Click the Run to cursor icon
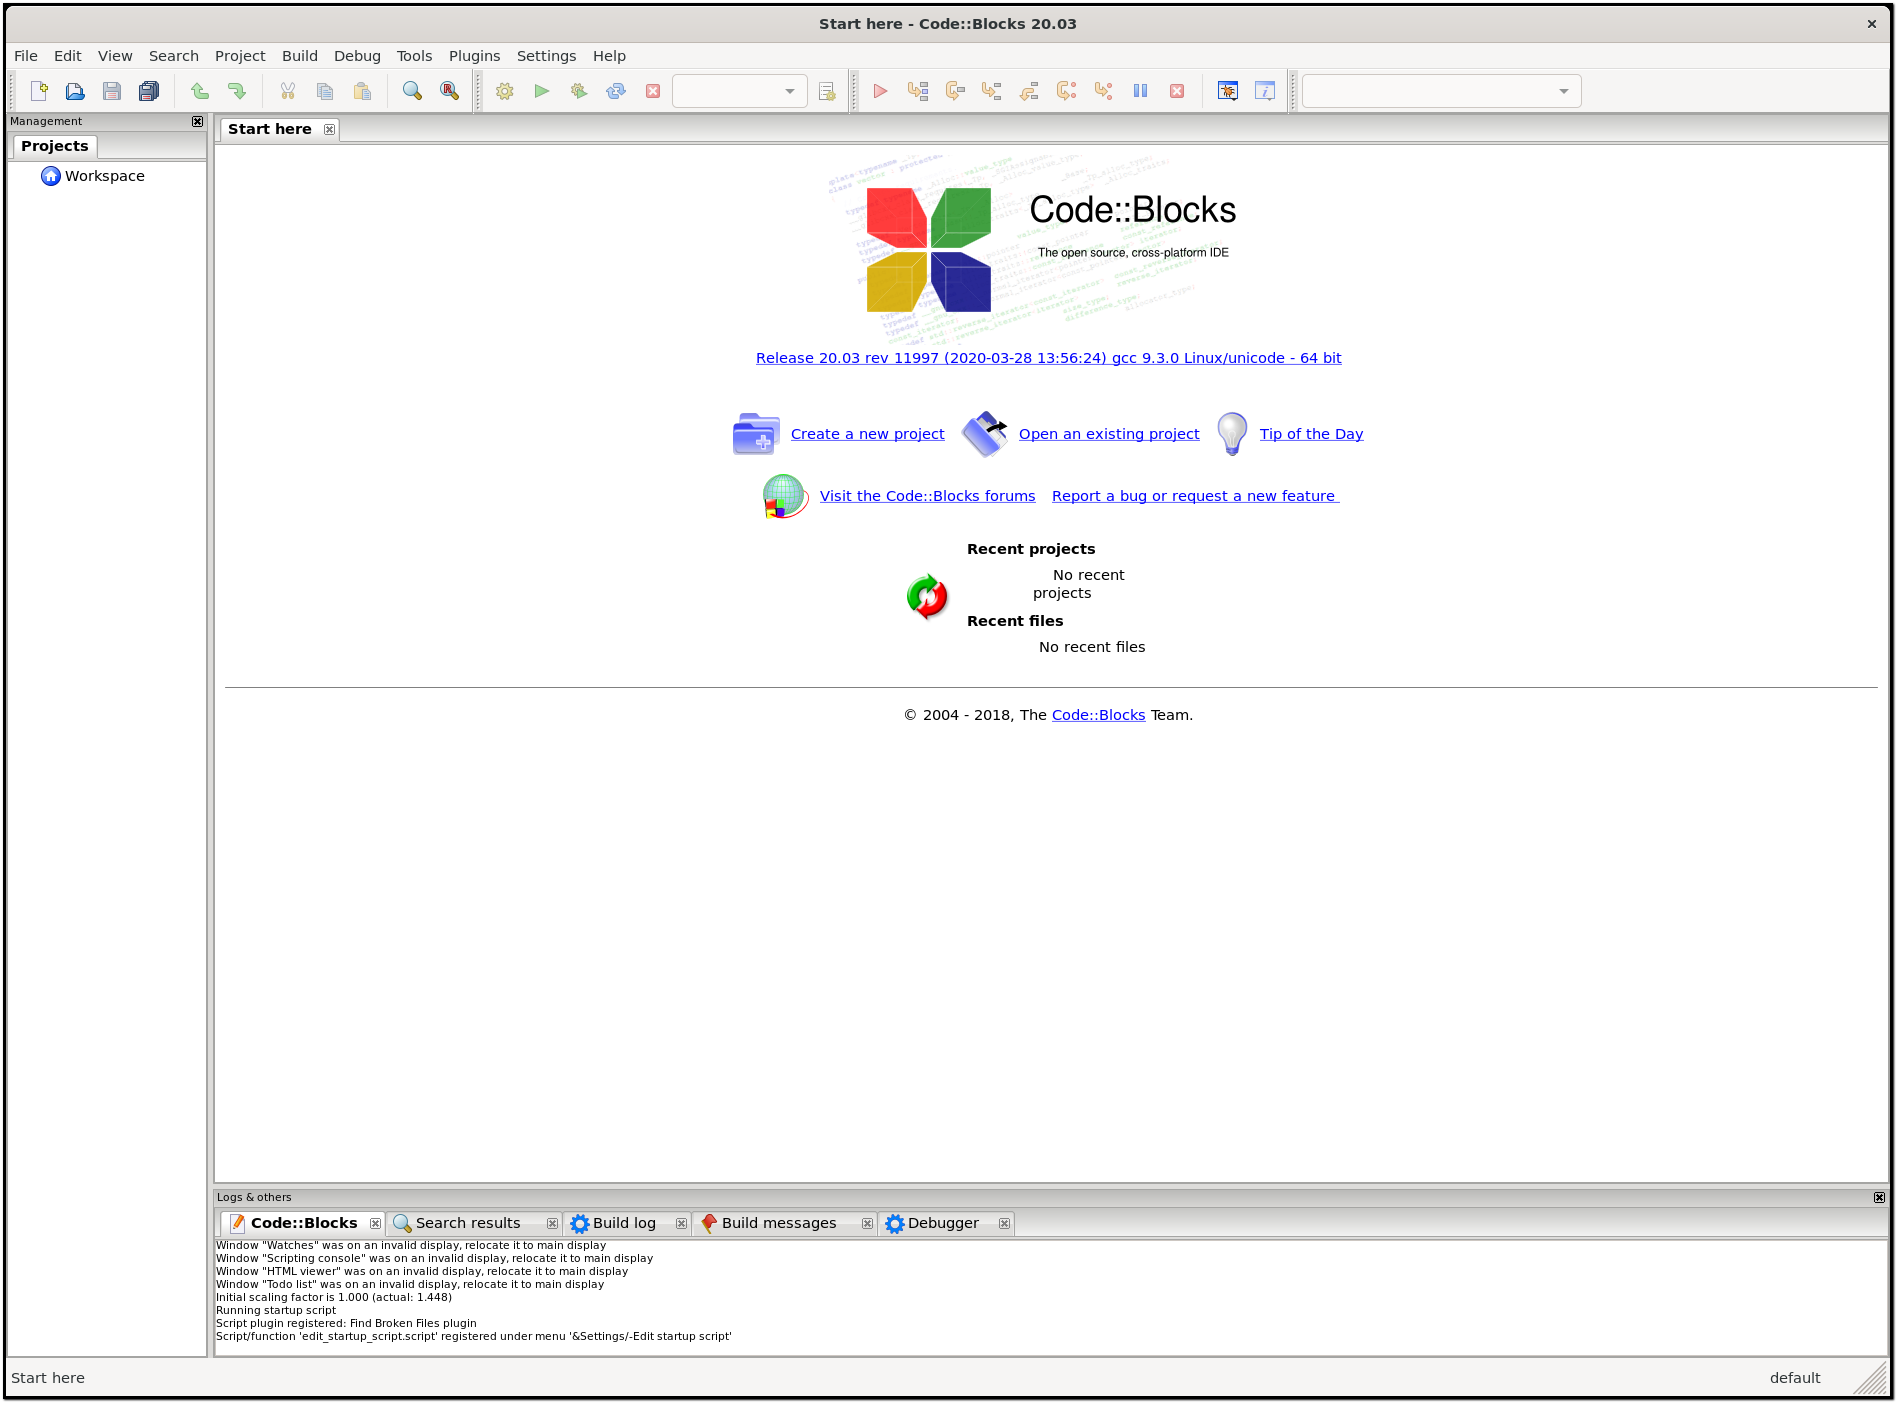 point(918,91)
